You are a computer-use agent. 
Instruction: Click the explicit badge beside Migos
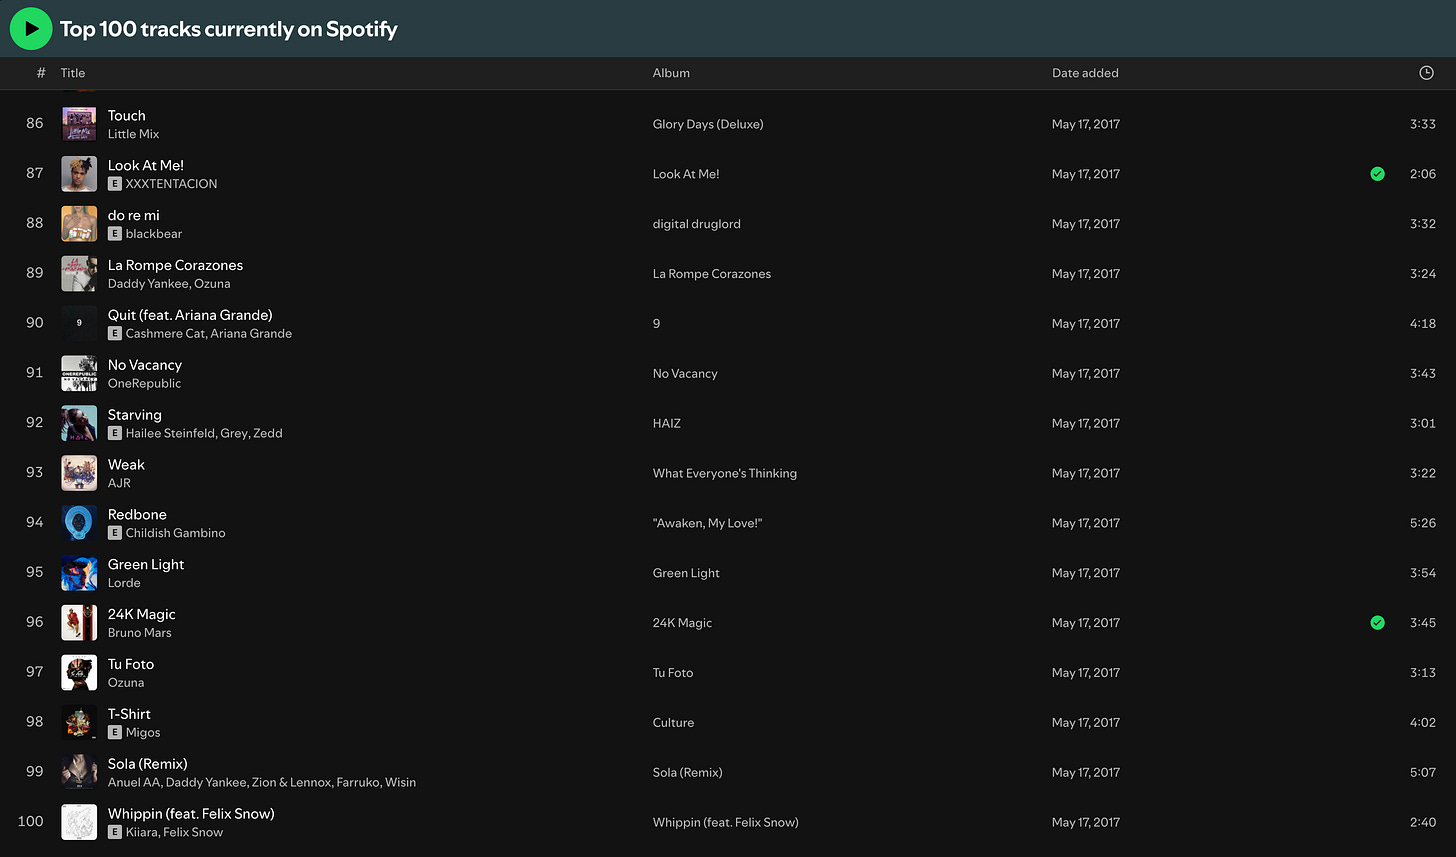pos(115,732)
